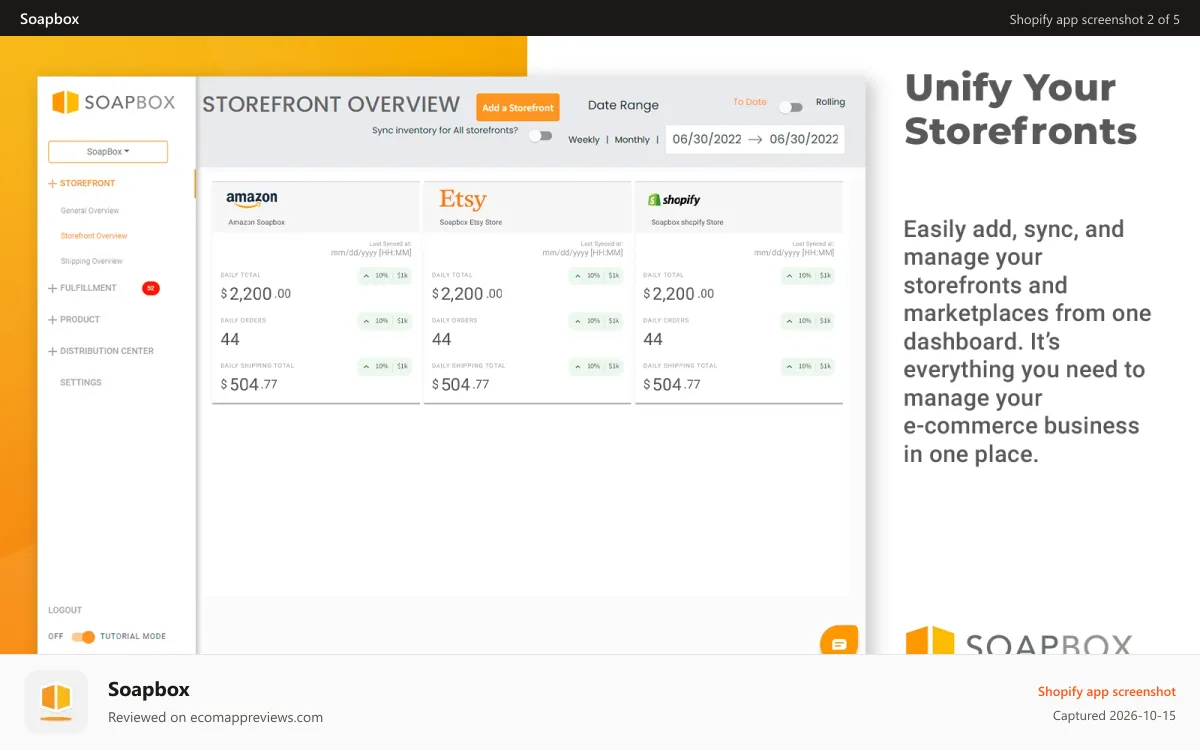Screen dimensions: 1200x750
Task: Click the Soapbox app icon in footer
Action: click(x=56, y=702)
